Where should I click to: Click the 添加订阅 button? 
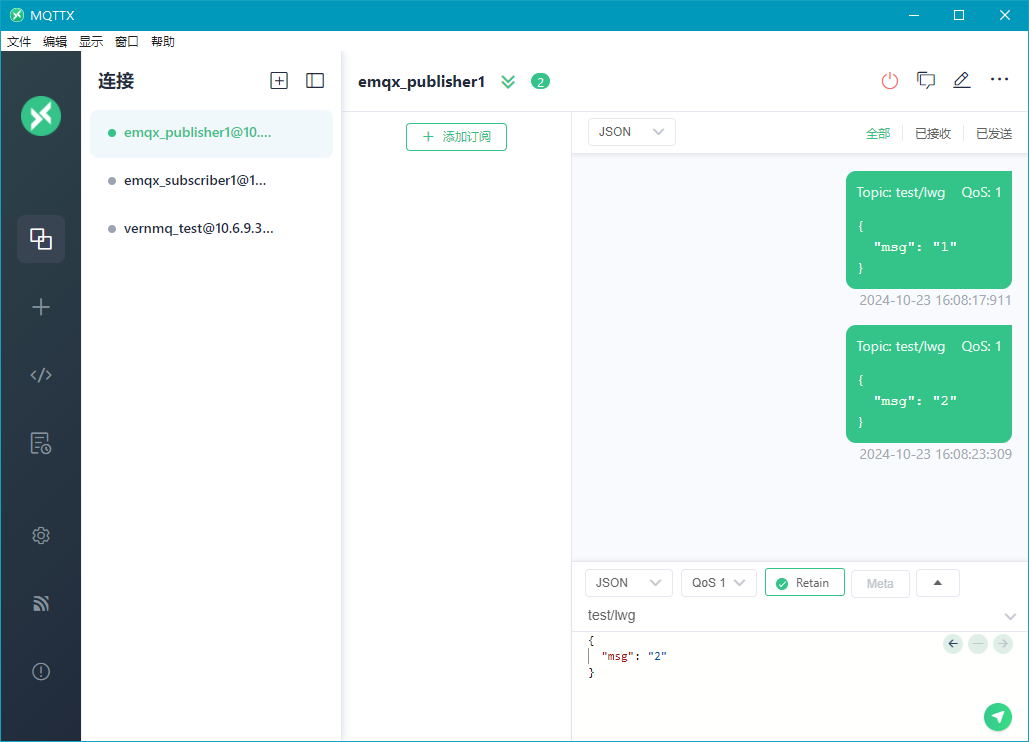(456, 136)
